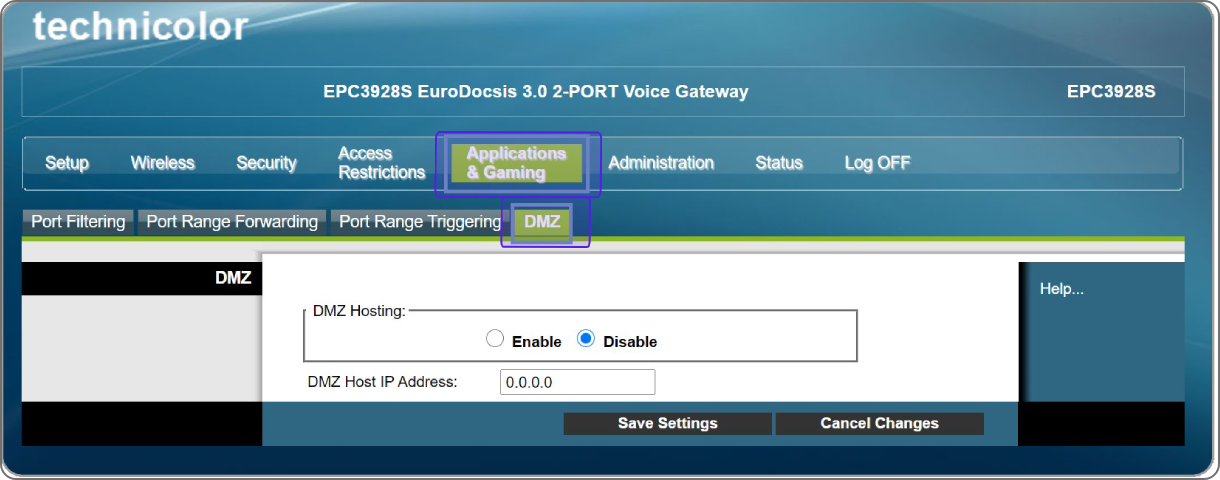Screen dimensions: 1220x480
Task: Click Log OFF in navigation
Action: click(877, 163)
